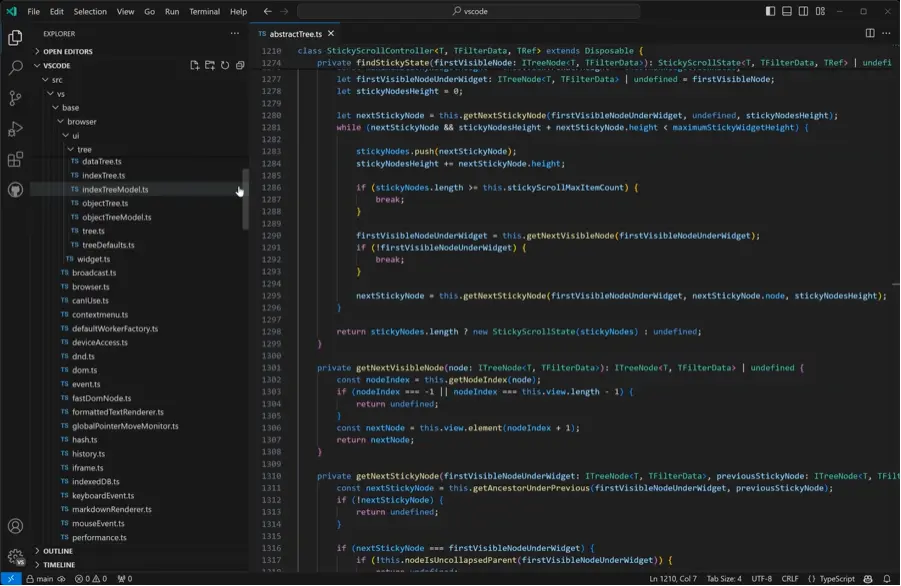The image size is (901, 586).
Task: Open the Terminal menu
Action: click(x=205, y=11)
